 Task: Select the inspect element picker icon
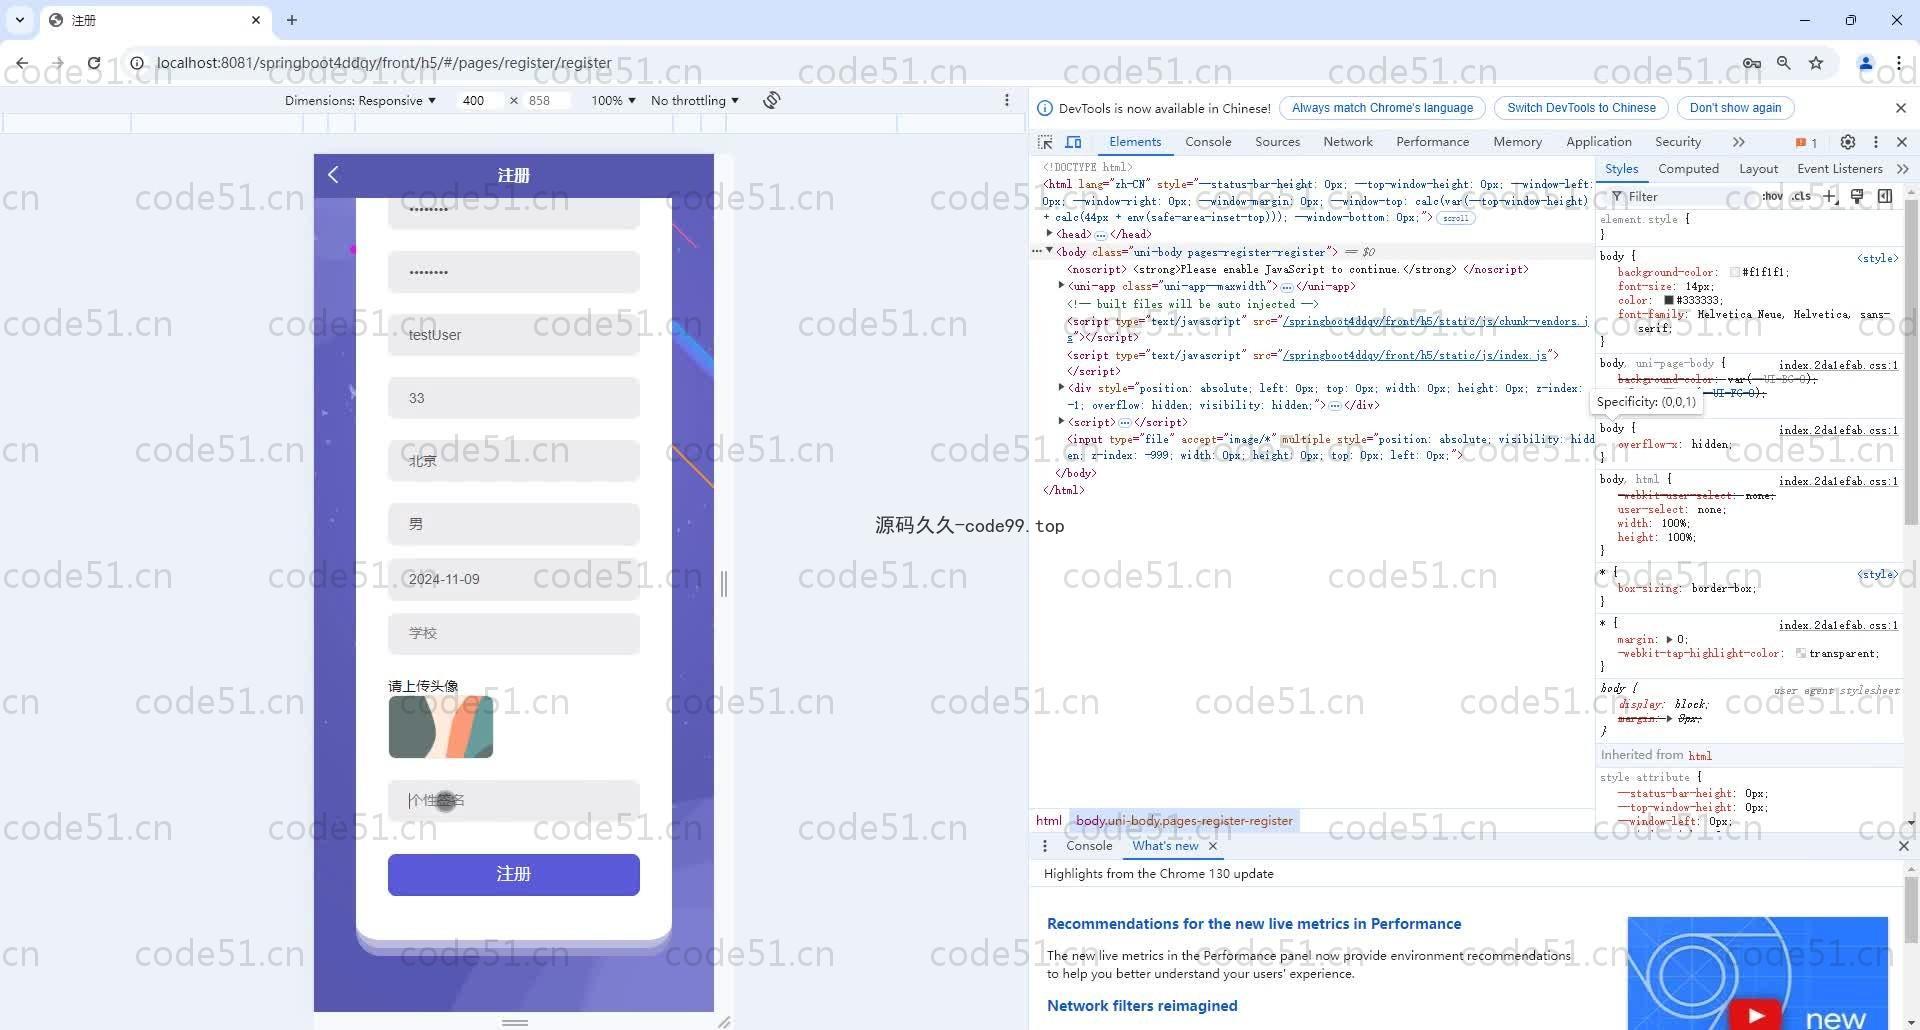click(1045, 142)
